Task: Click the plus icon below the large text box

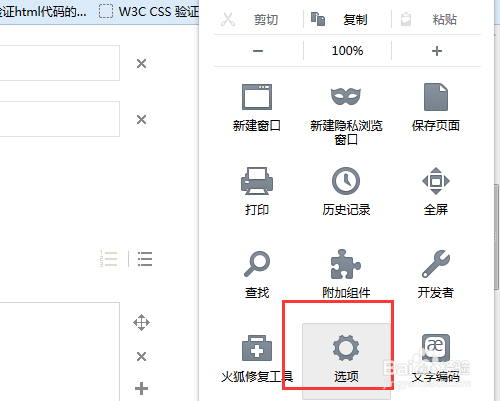Action: [x=141, y=389]
